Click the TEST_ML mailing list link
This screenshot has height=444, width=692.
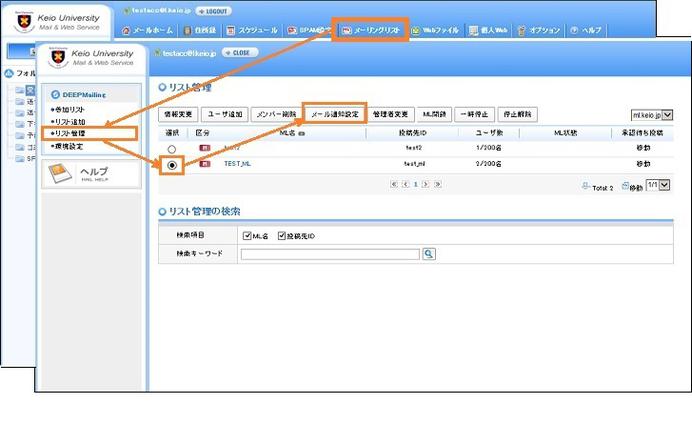(236, 163)
